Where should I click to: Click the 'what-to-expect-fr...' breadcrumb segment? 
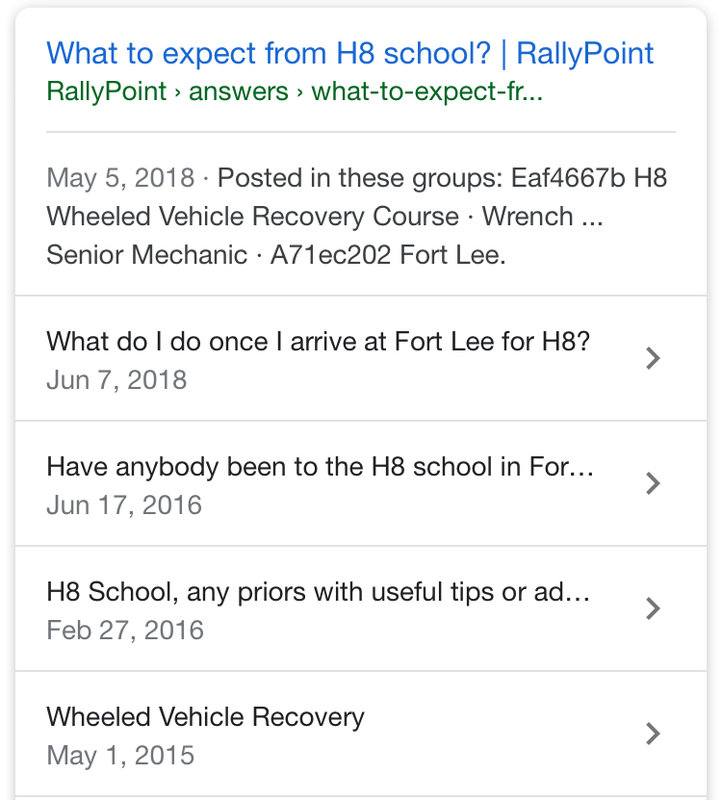tap(427, 92)
